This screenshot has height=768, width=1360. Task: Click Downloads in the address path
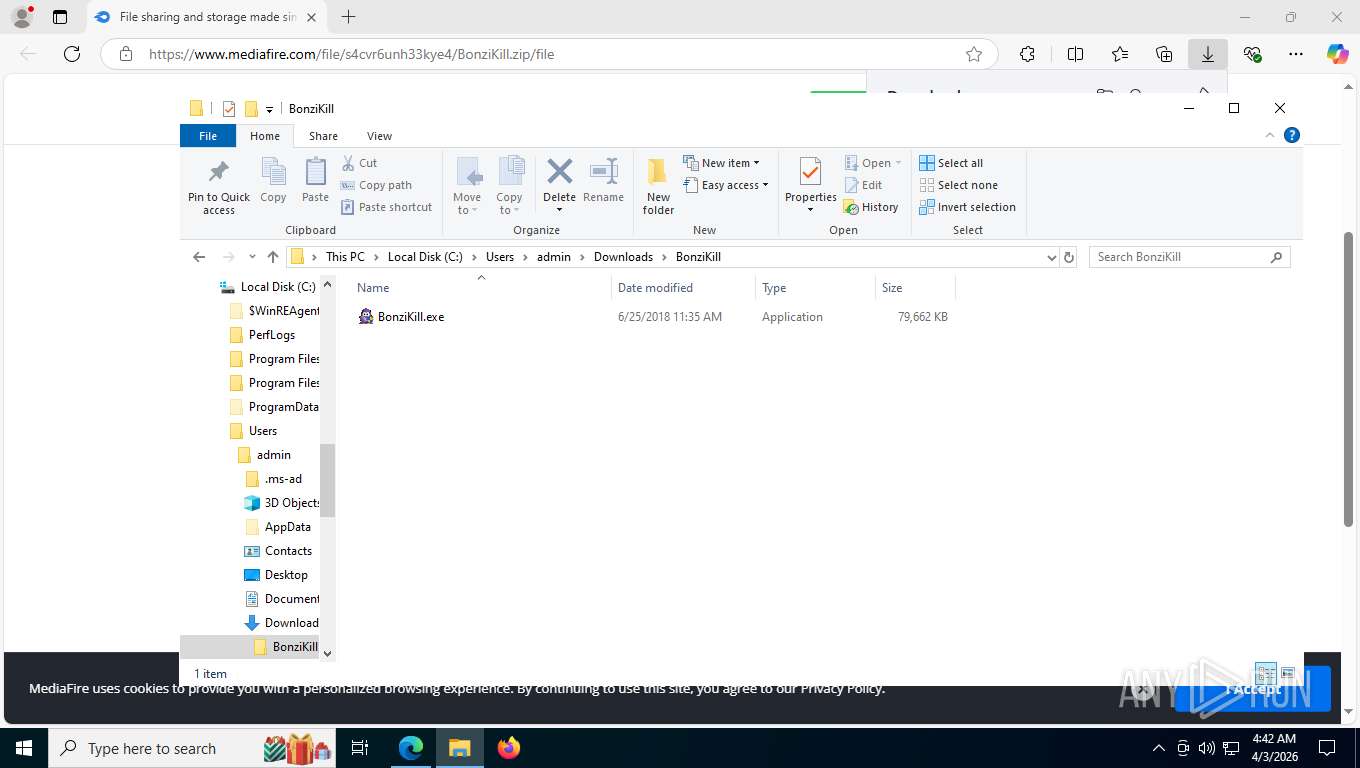pos(623,257)
